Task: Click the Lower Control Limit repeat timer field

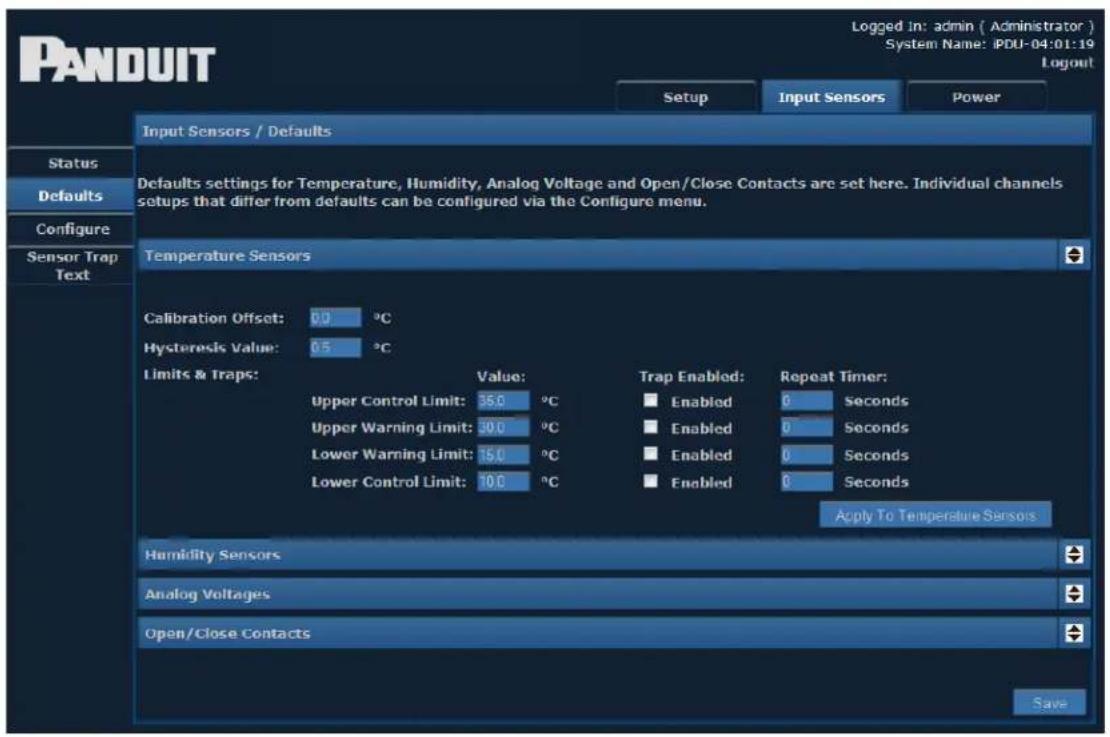Action: click(x=807, y=481)
